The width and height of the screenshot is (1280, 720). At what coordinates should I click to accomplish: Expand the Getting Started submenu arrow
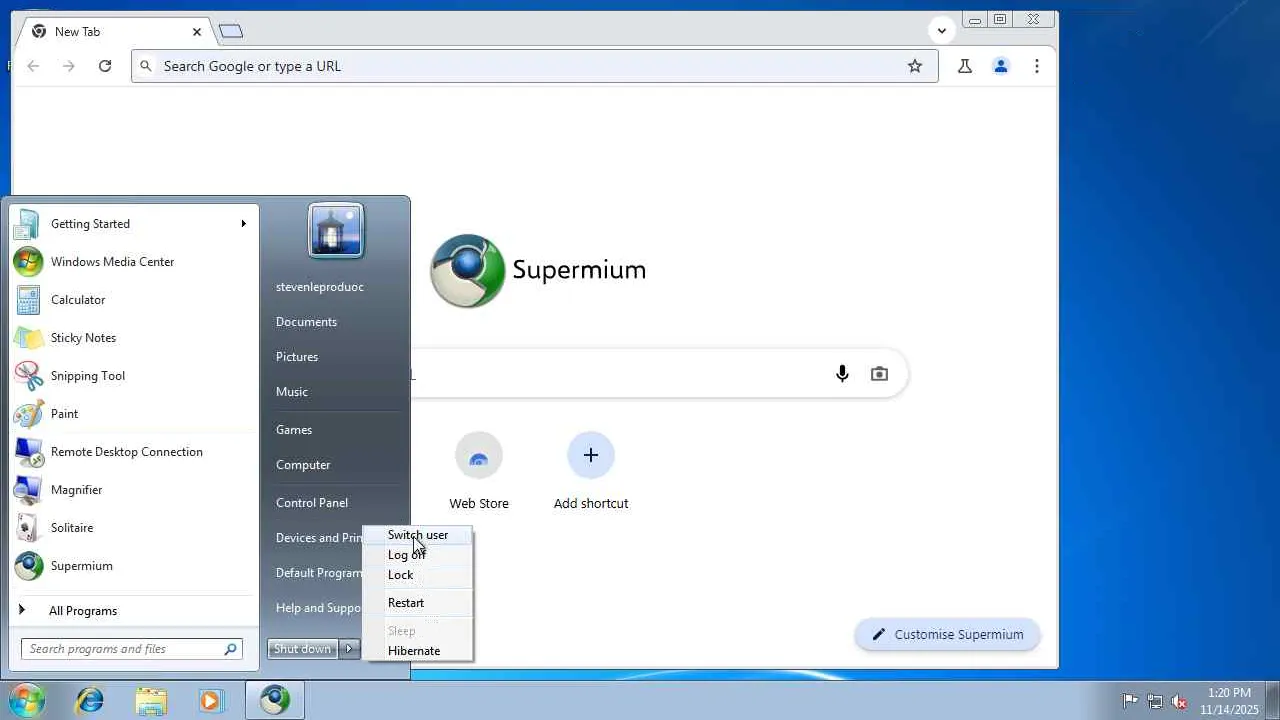(243, 224)
